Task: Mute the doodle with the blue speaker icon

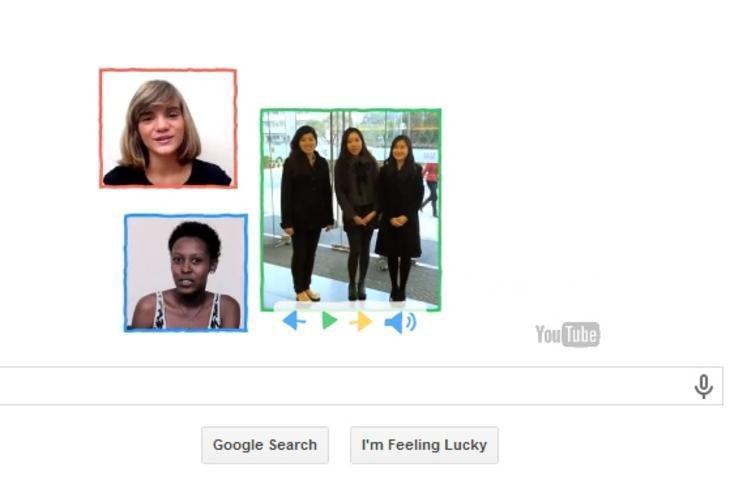Action: (400, 322)
